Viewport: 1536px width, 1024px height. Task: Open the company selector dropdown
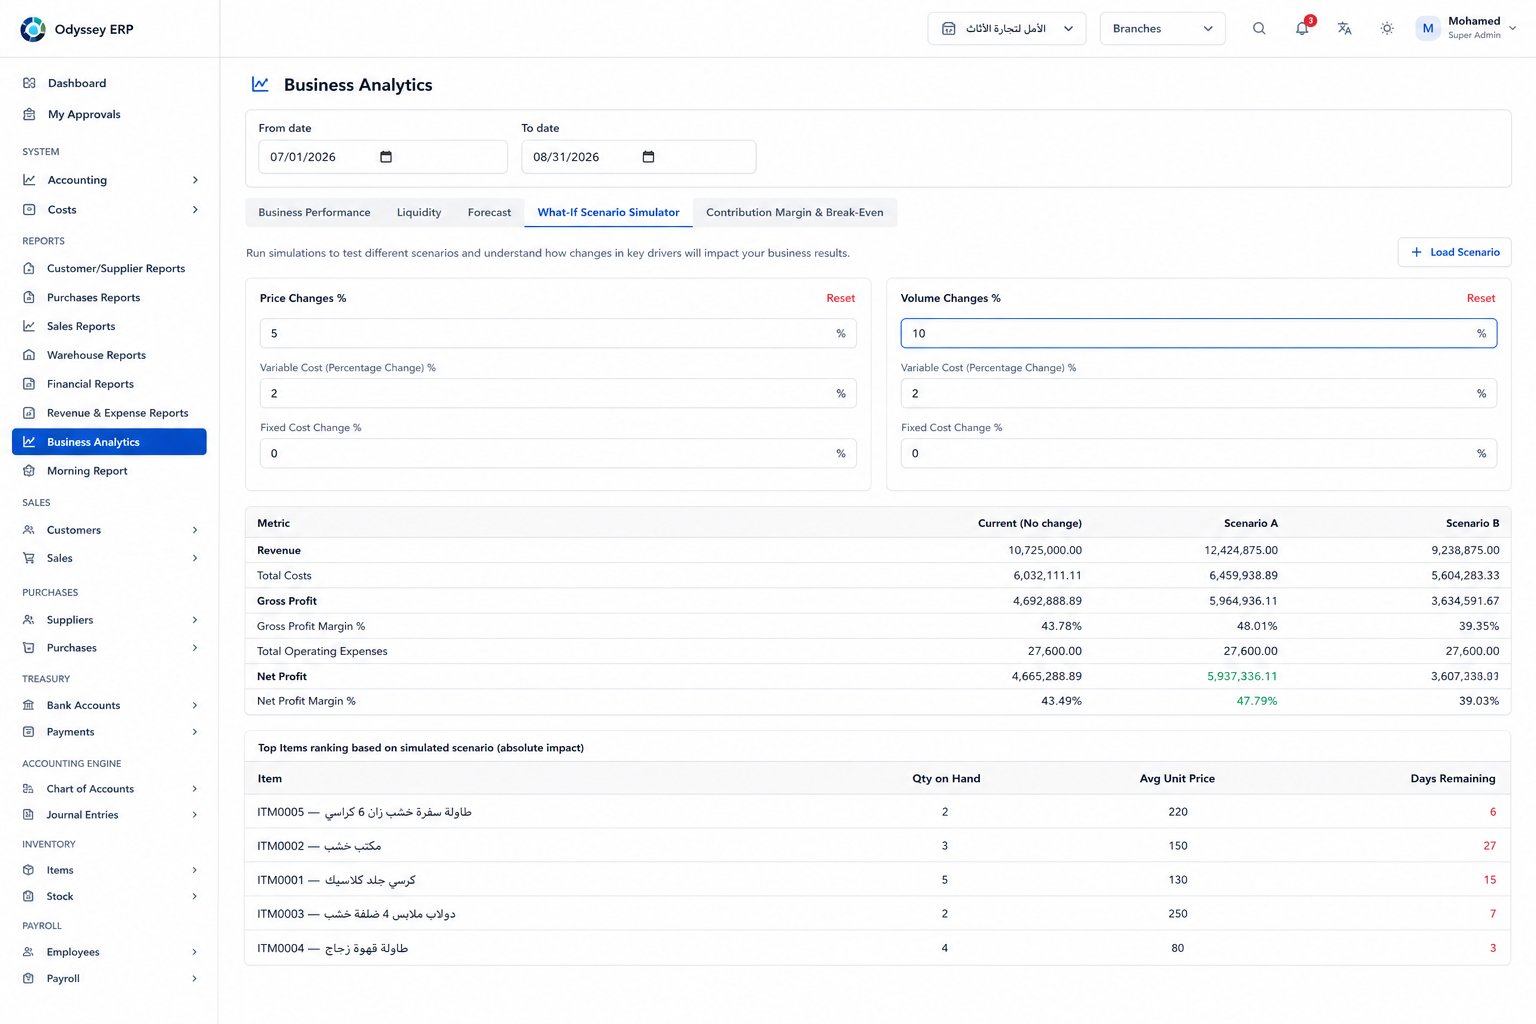[x=1007, y=29]
